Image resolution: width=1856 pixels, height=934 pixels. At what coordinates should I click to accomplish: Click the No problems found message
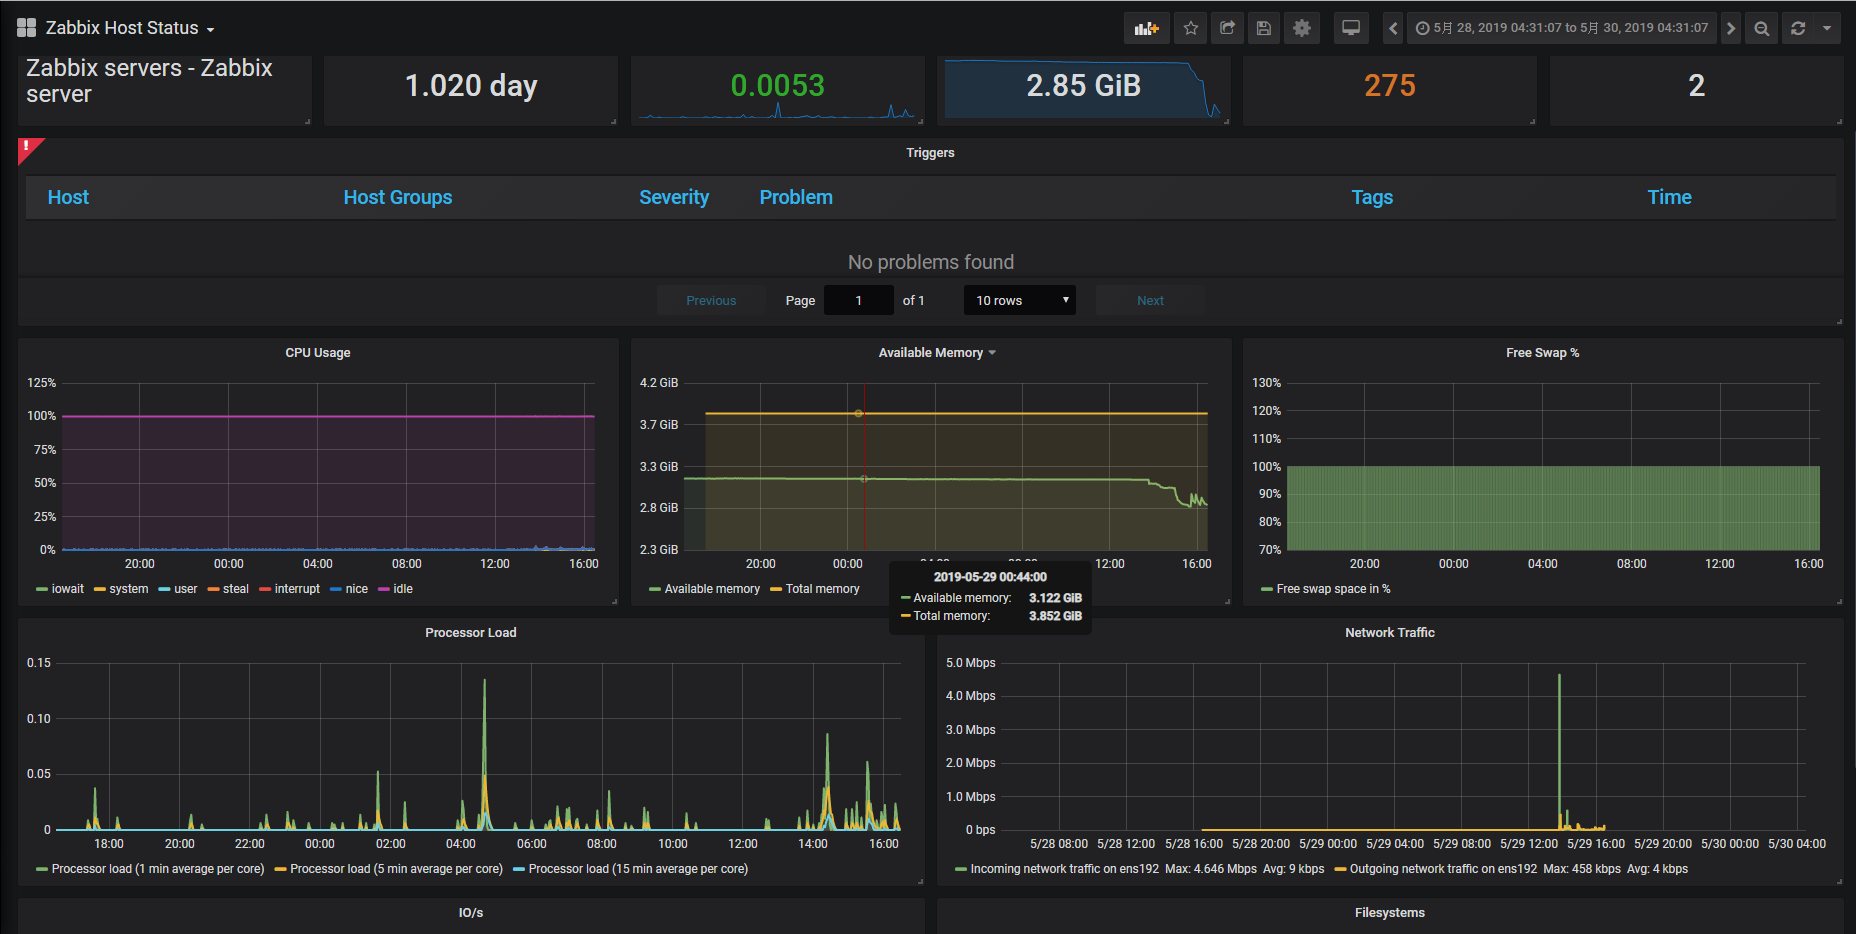coord(931,262)
